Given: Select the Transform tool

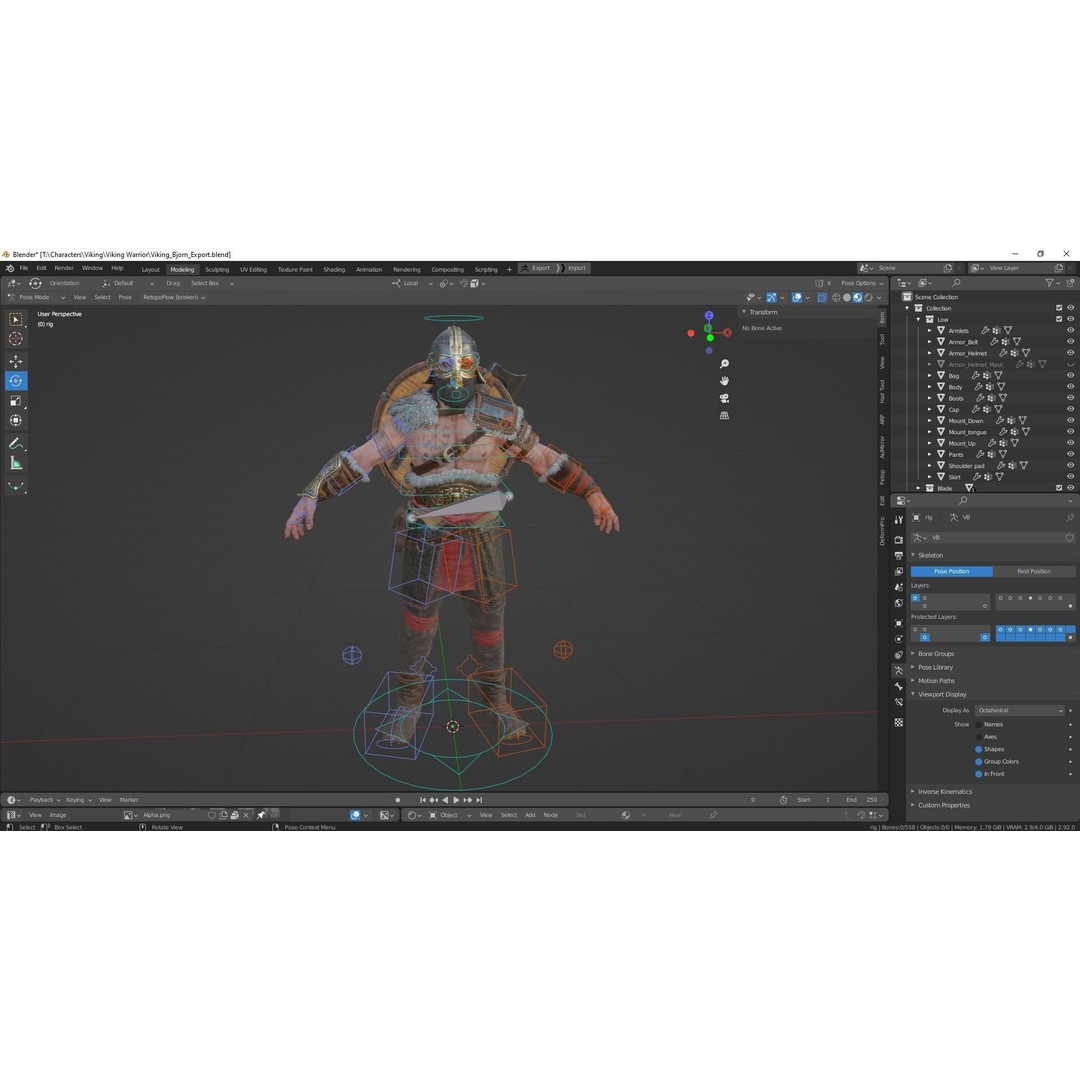Looking at the screenshot, I should pyautogui.click(x=16, y=420).
